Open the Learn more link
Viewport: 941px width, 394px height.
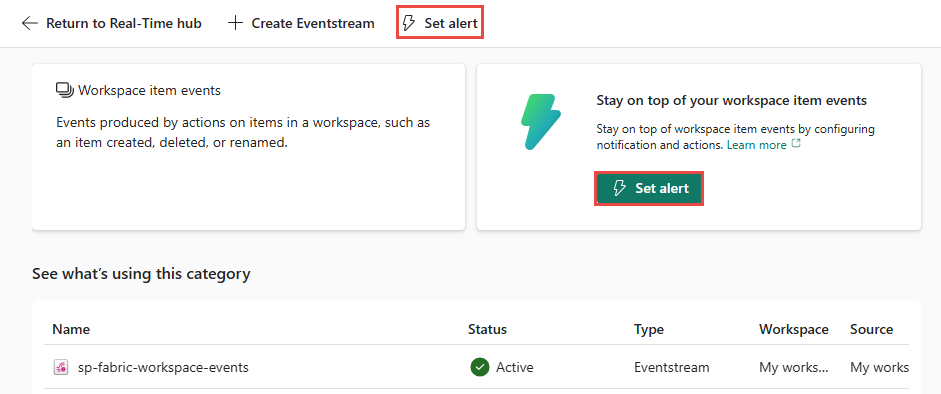click(756, 145)
